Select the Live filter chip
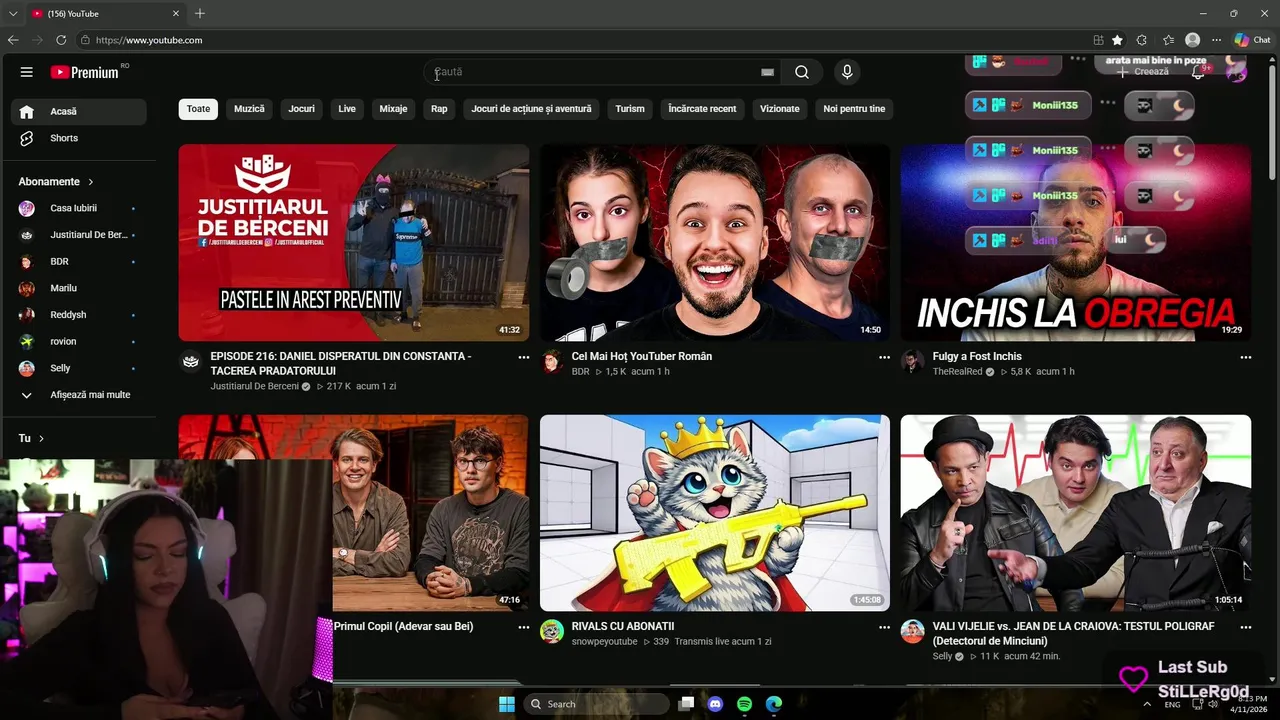This screenshot has height=720, width=1280. 347,109
